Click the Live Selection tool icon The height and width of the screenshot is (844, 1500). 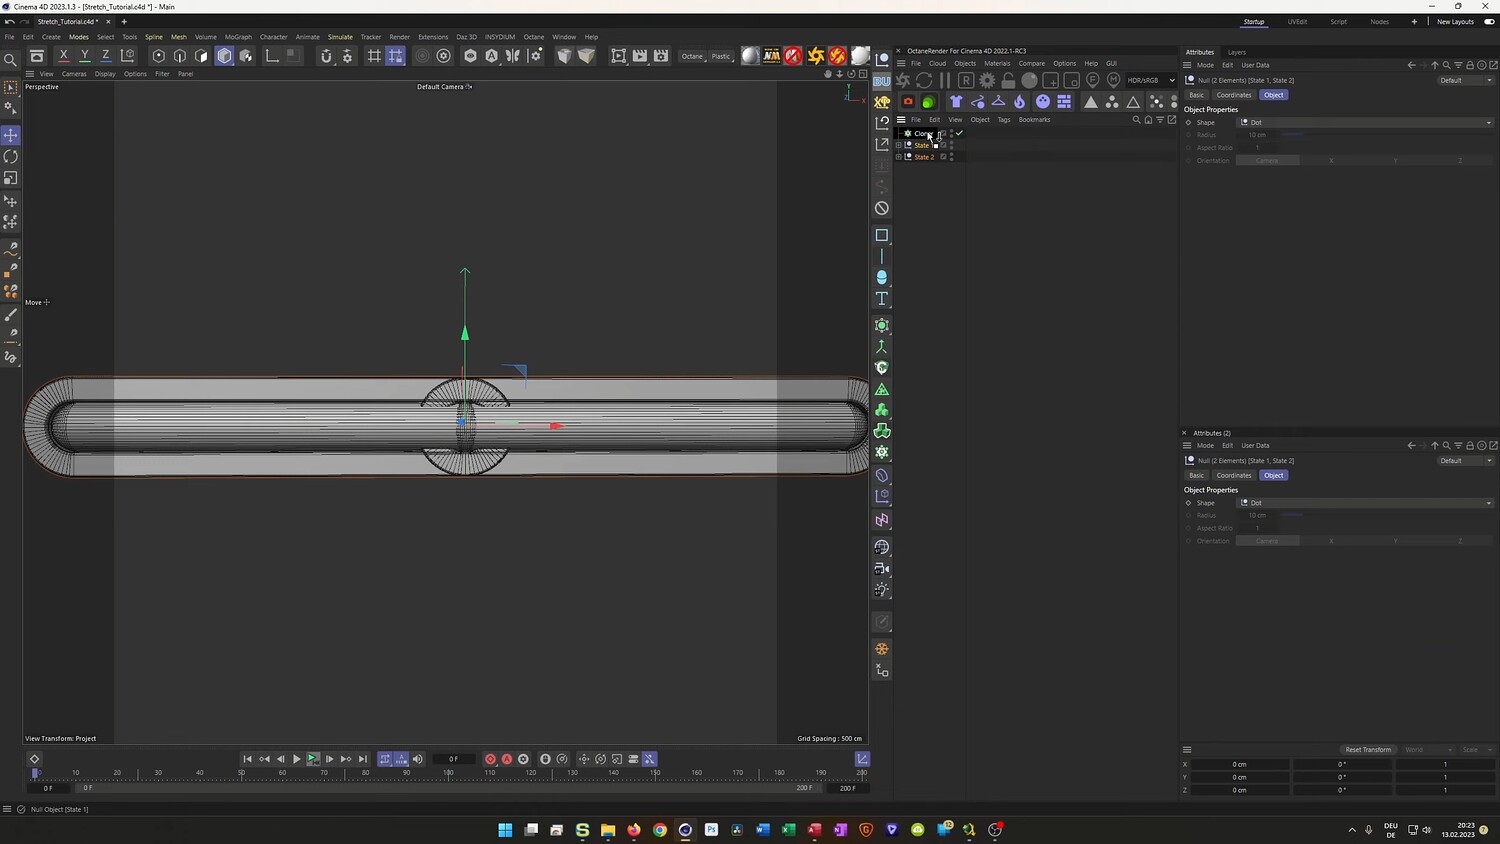(11, 88)
